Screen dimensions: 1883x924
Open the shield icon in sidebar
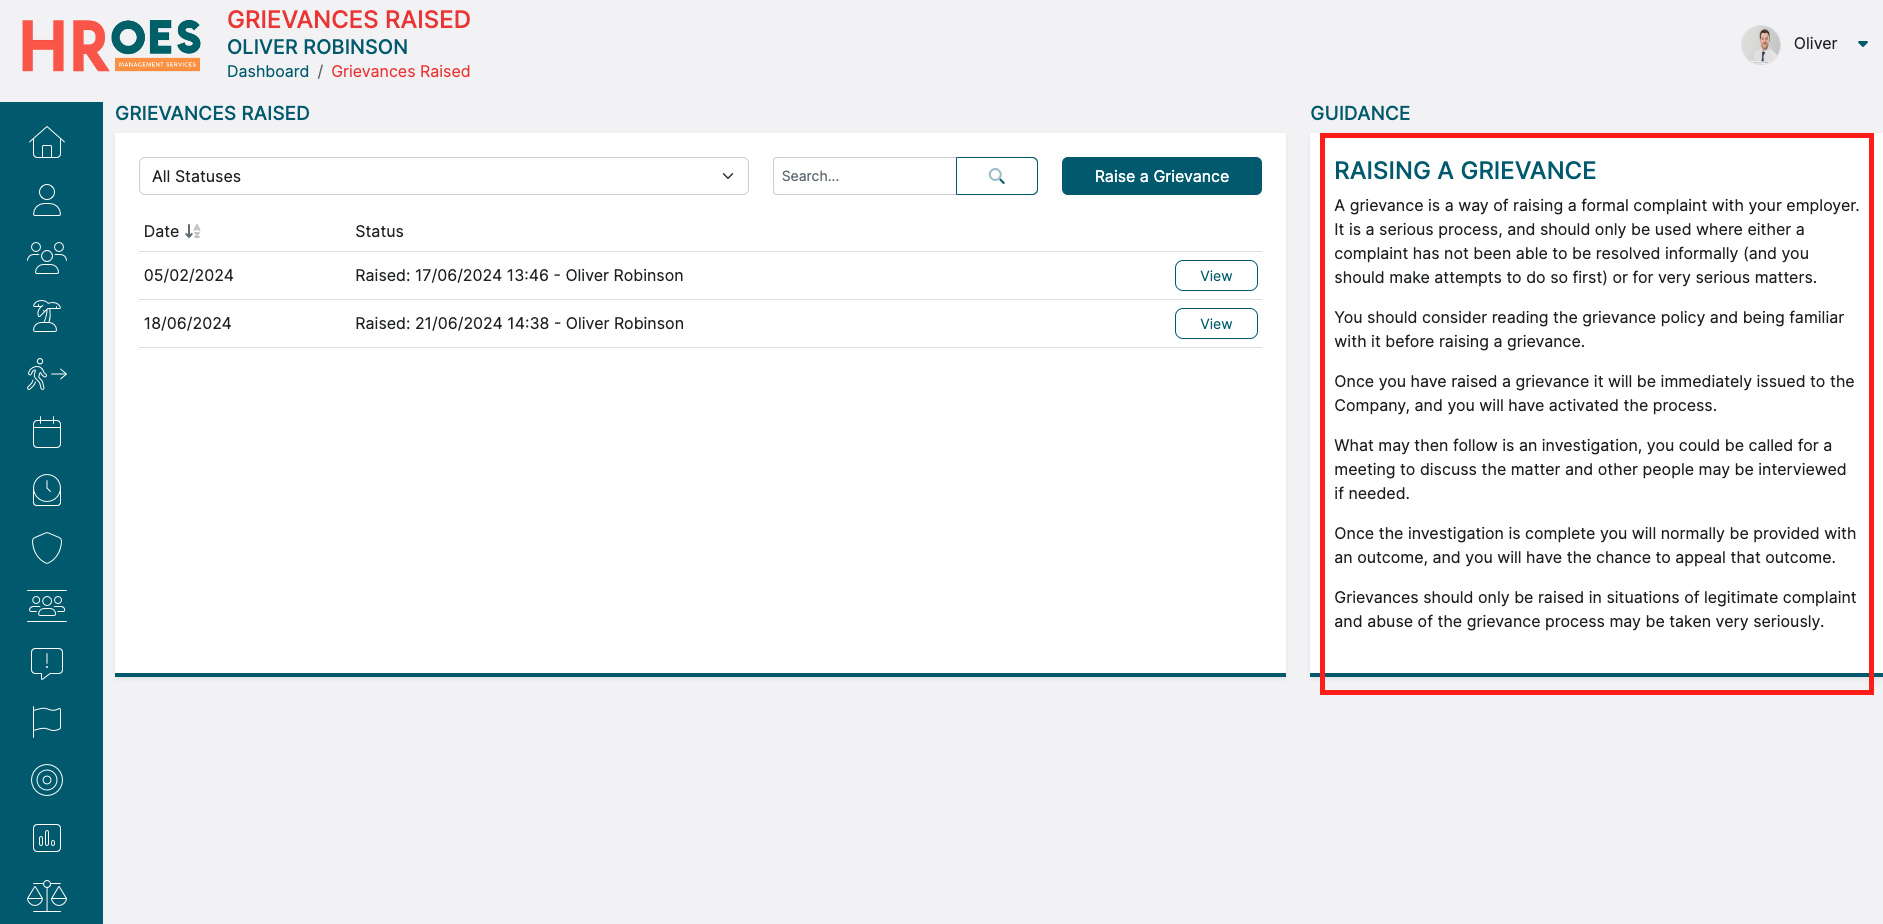point(47,548)
